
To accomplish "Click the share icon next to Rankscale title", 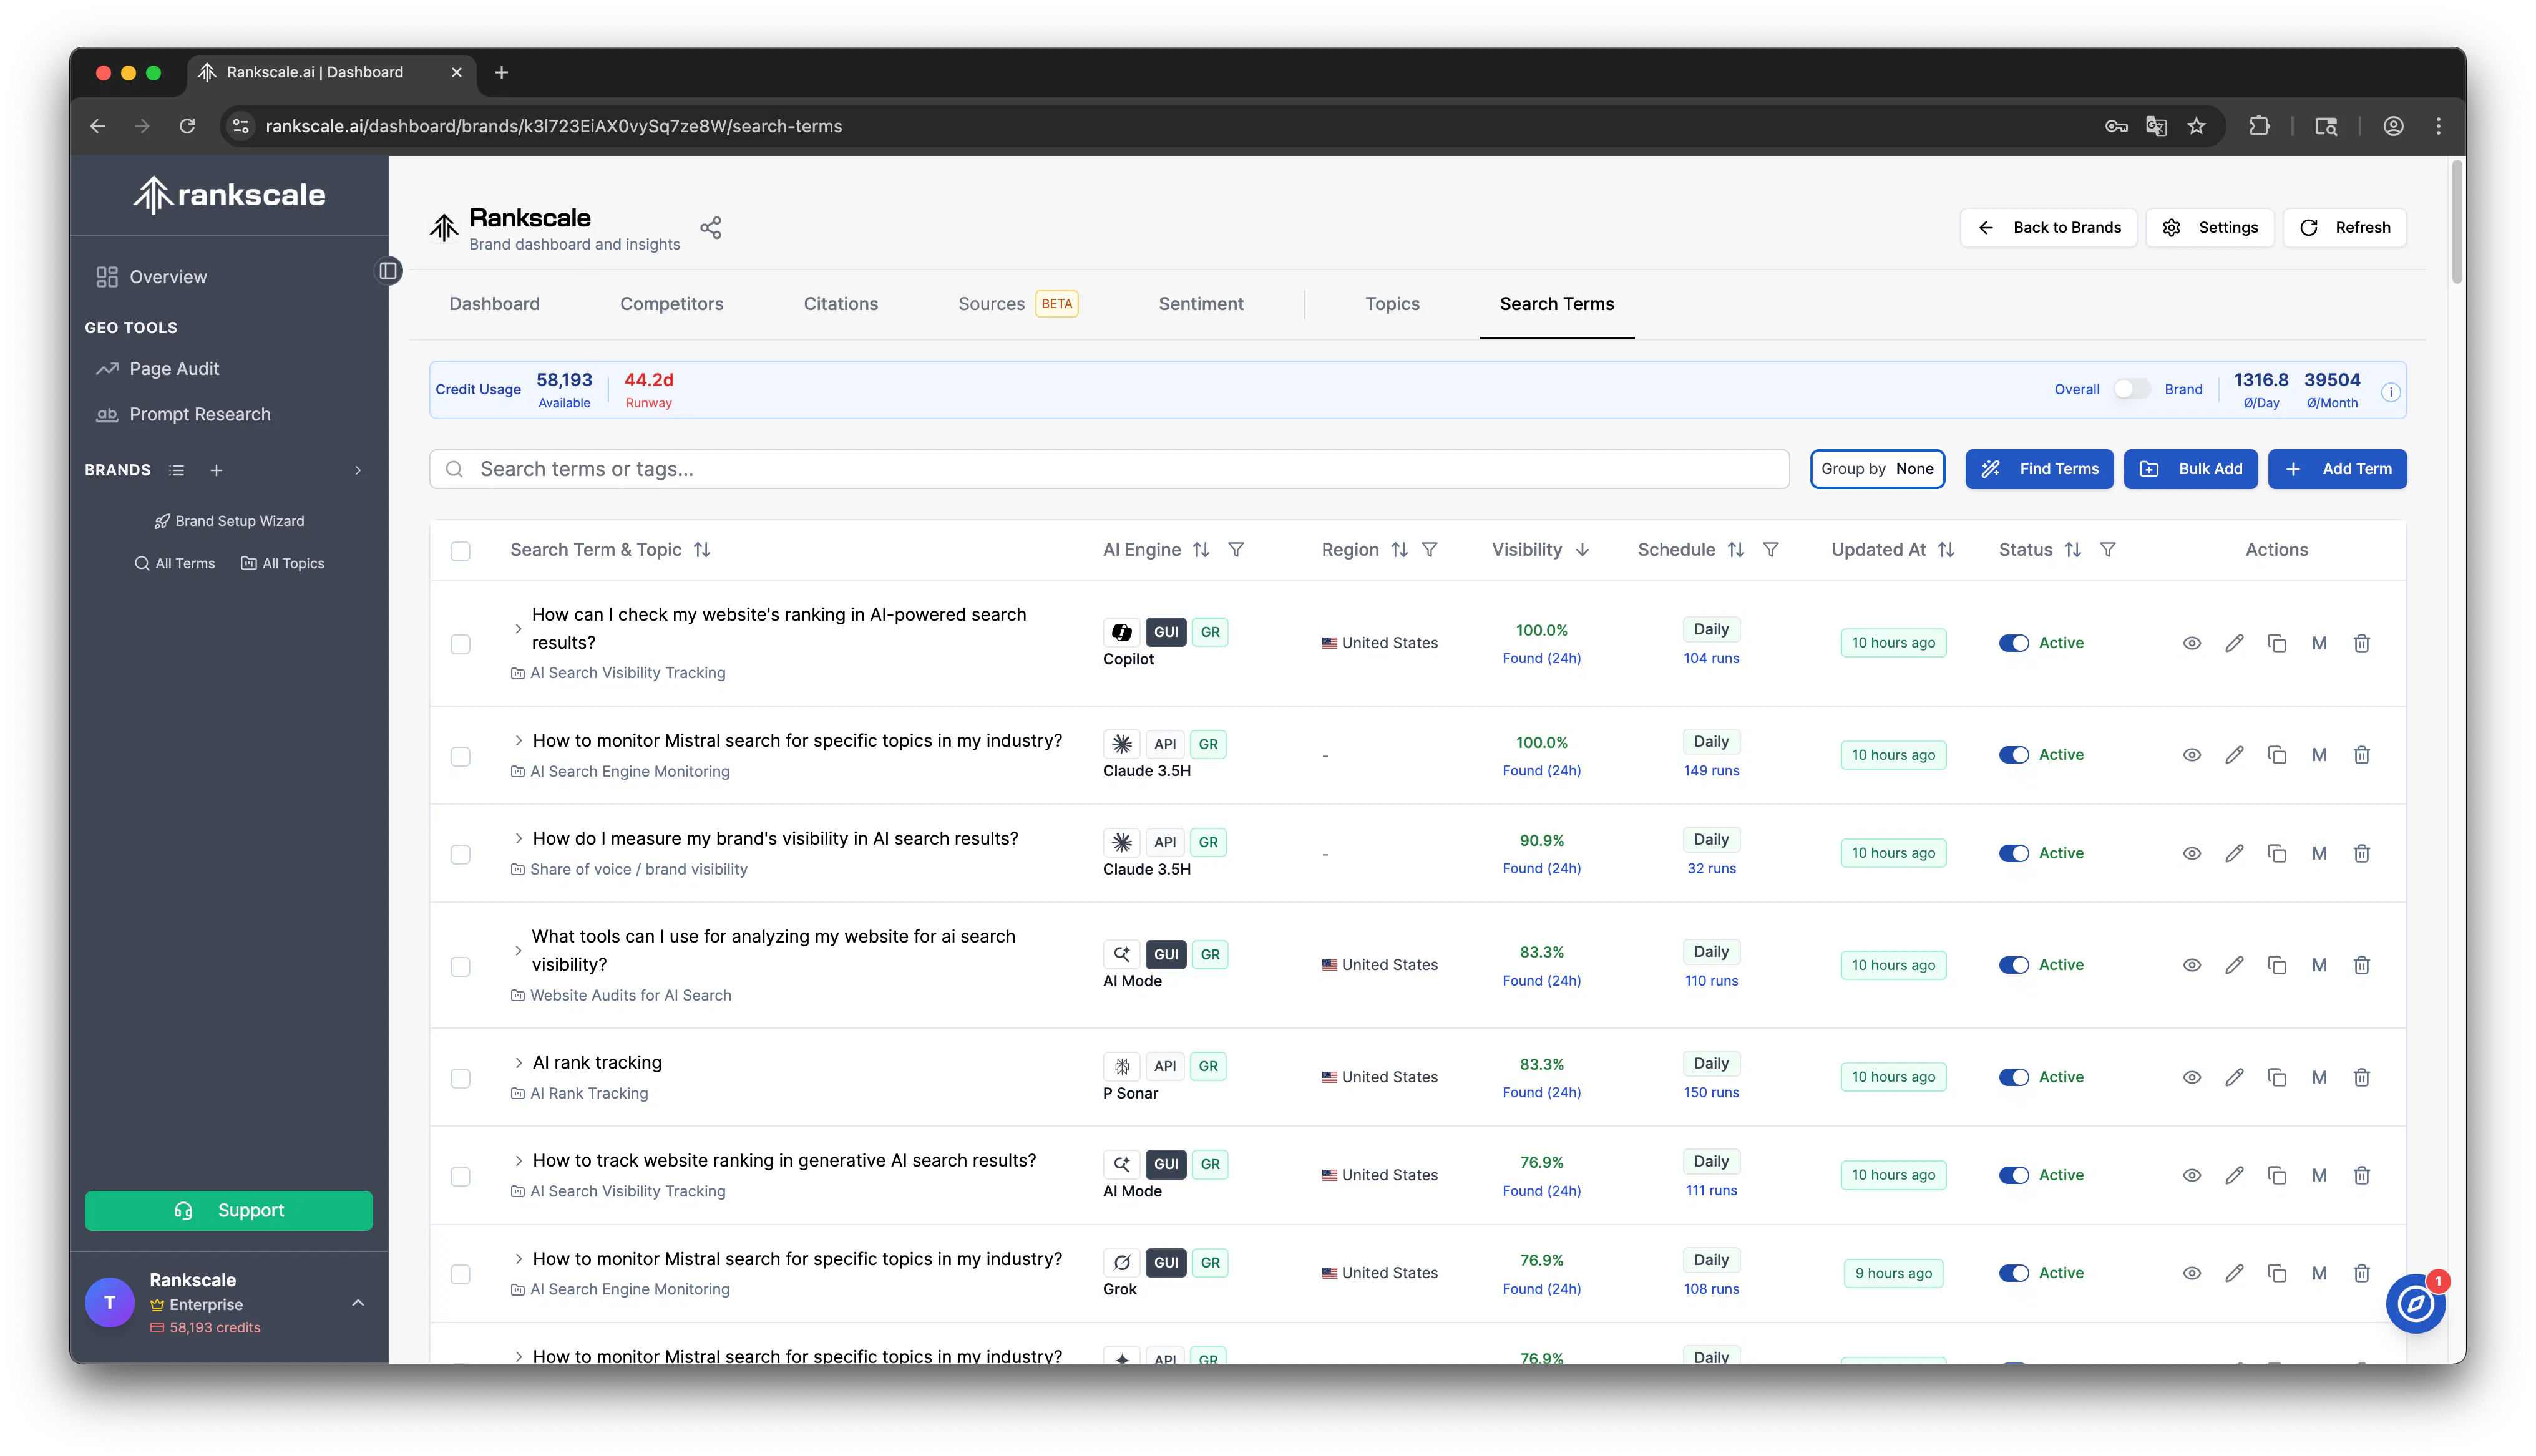I will (710, 228).
